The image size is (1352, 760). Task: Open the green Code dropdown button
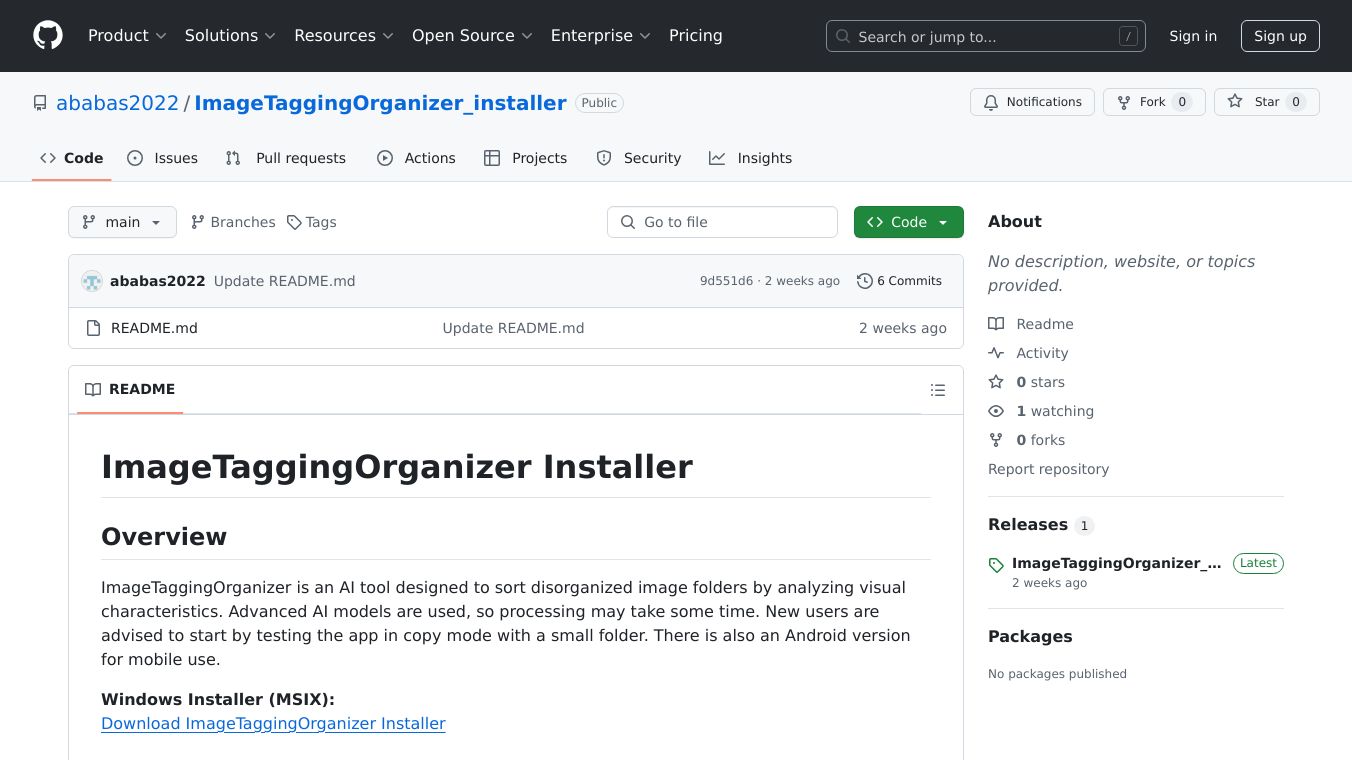[x=909, y=222]
